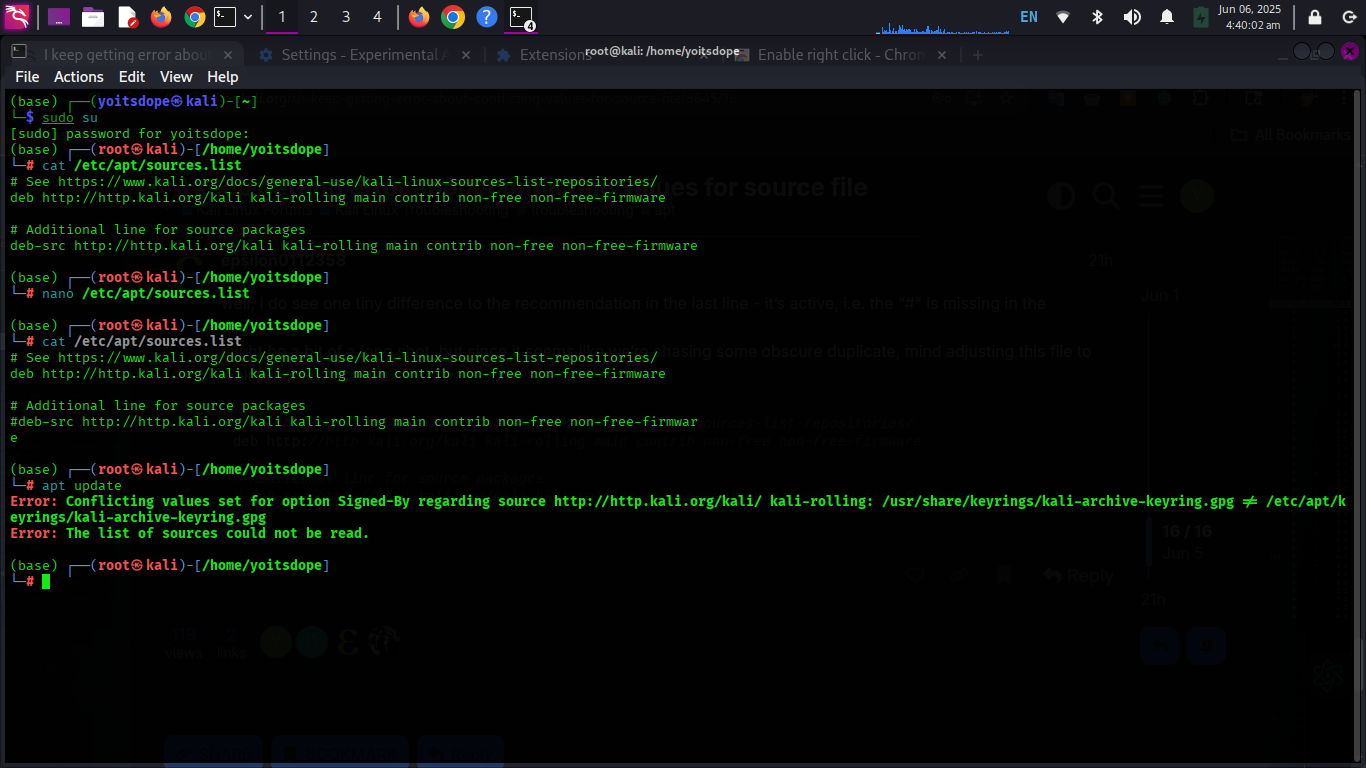
Task: Click the 'Conflicting values set for option Signed-By' error
Action: click(x=677, y=509)
